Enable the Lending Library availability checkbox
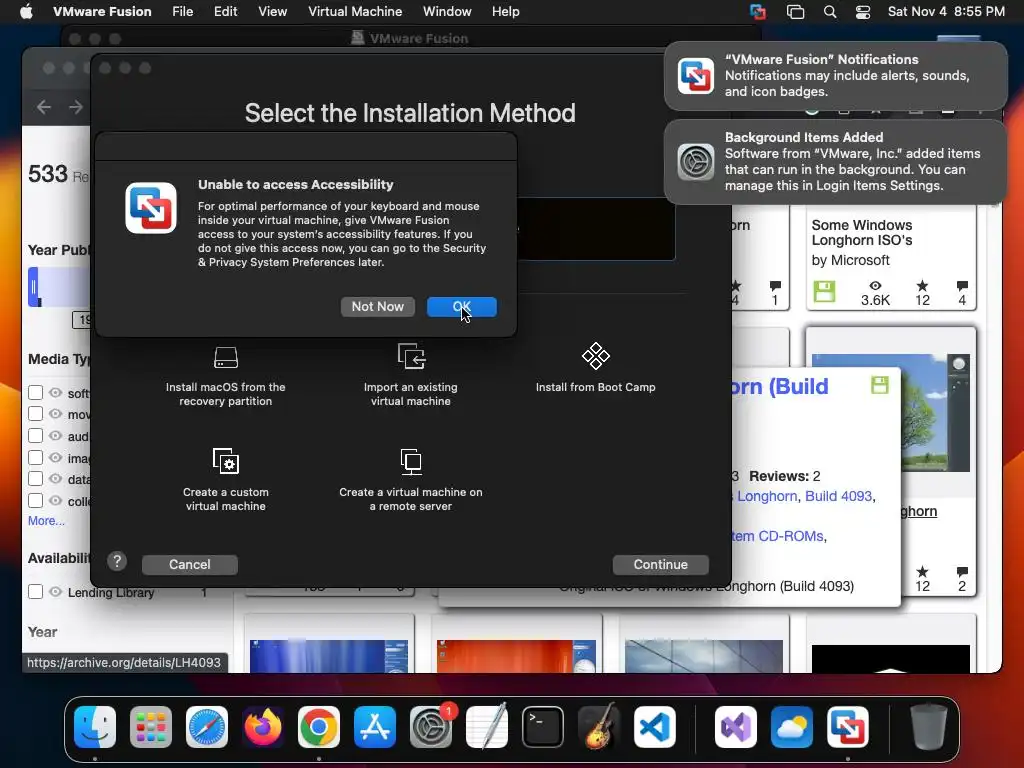Screen dimensions: 1024x768 point(35,592)
